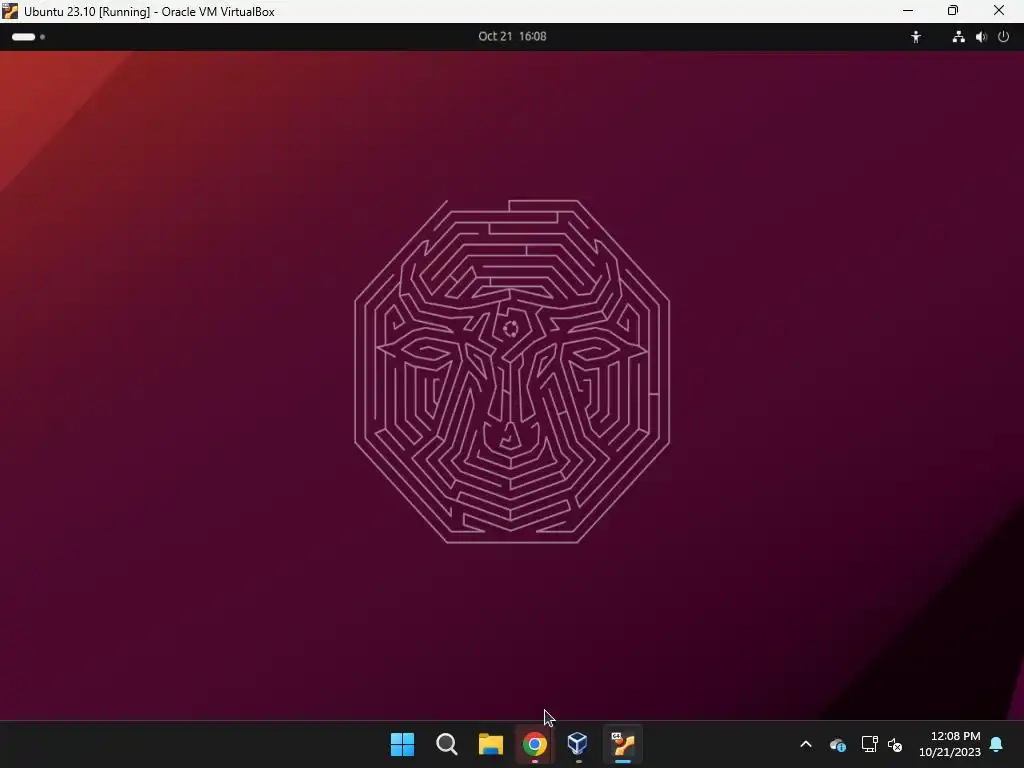
Task: Open the Ubuntu power menu icon
Action: click(1004, 37)
